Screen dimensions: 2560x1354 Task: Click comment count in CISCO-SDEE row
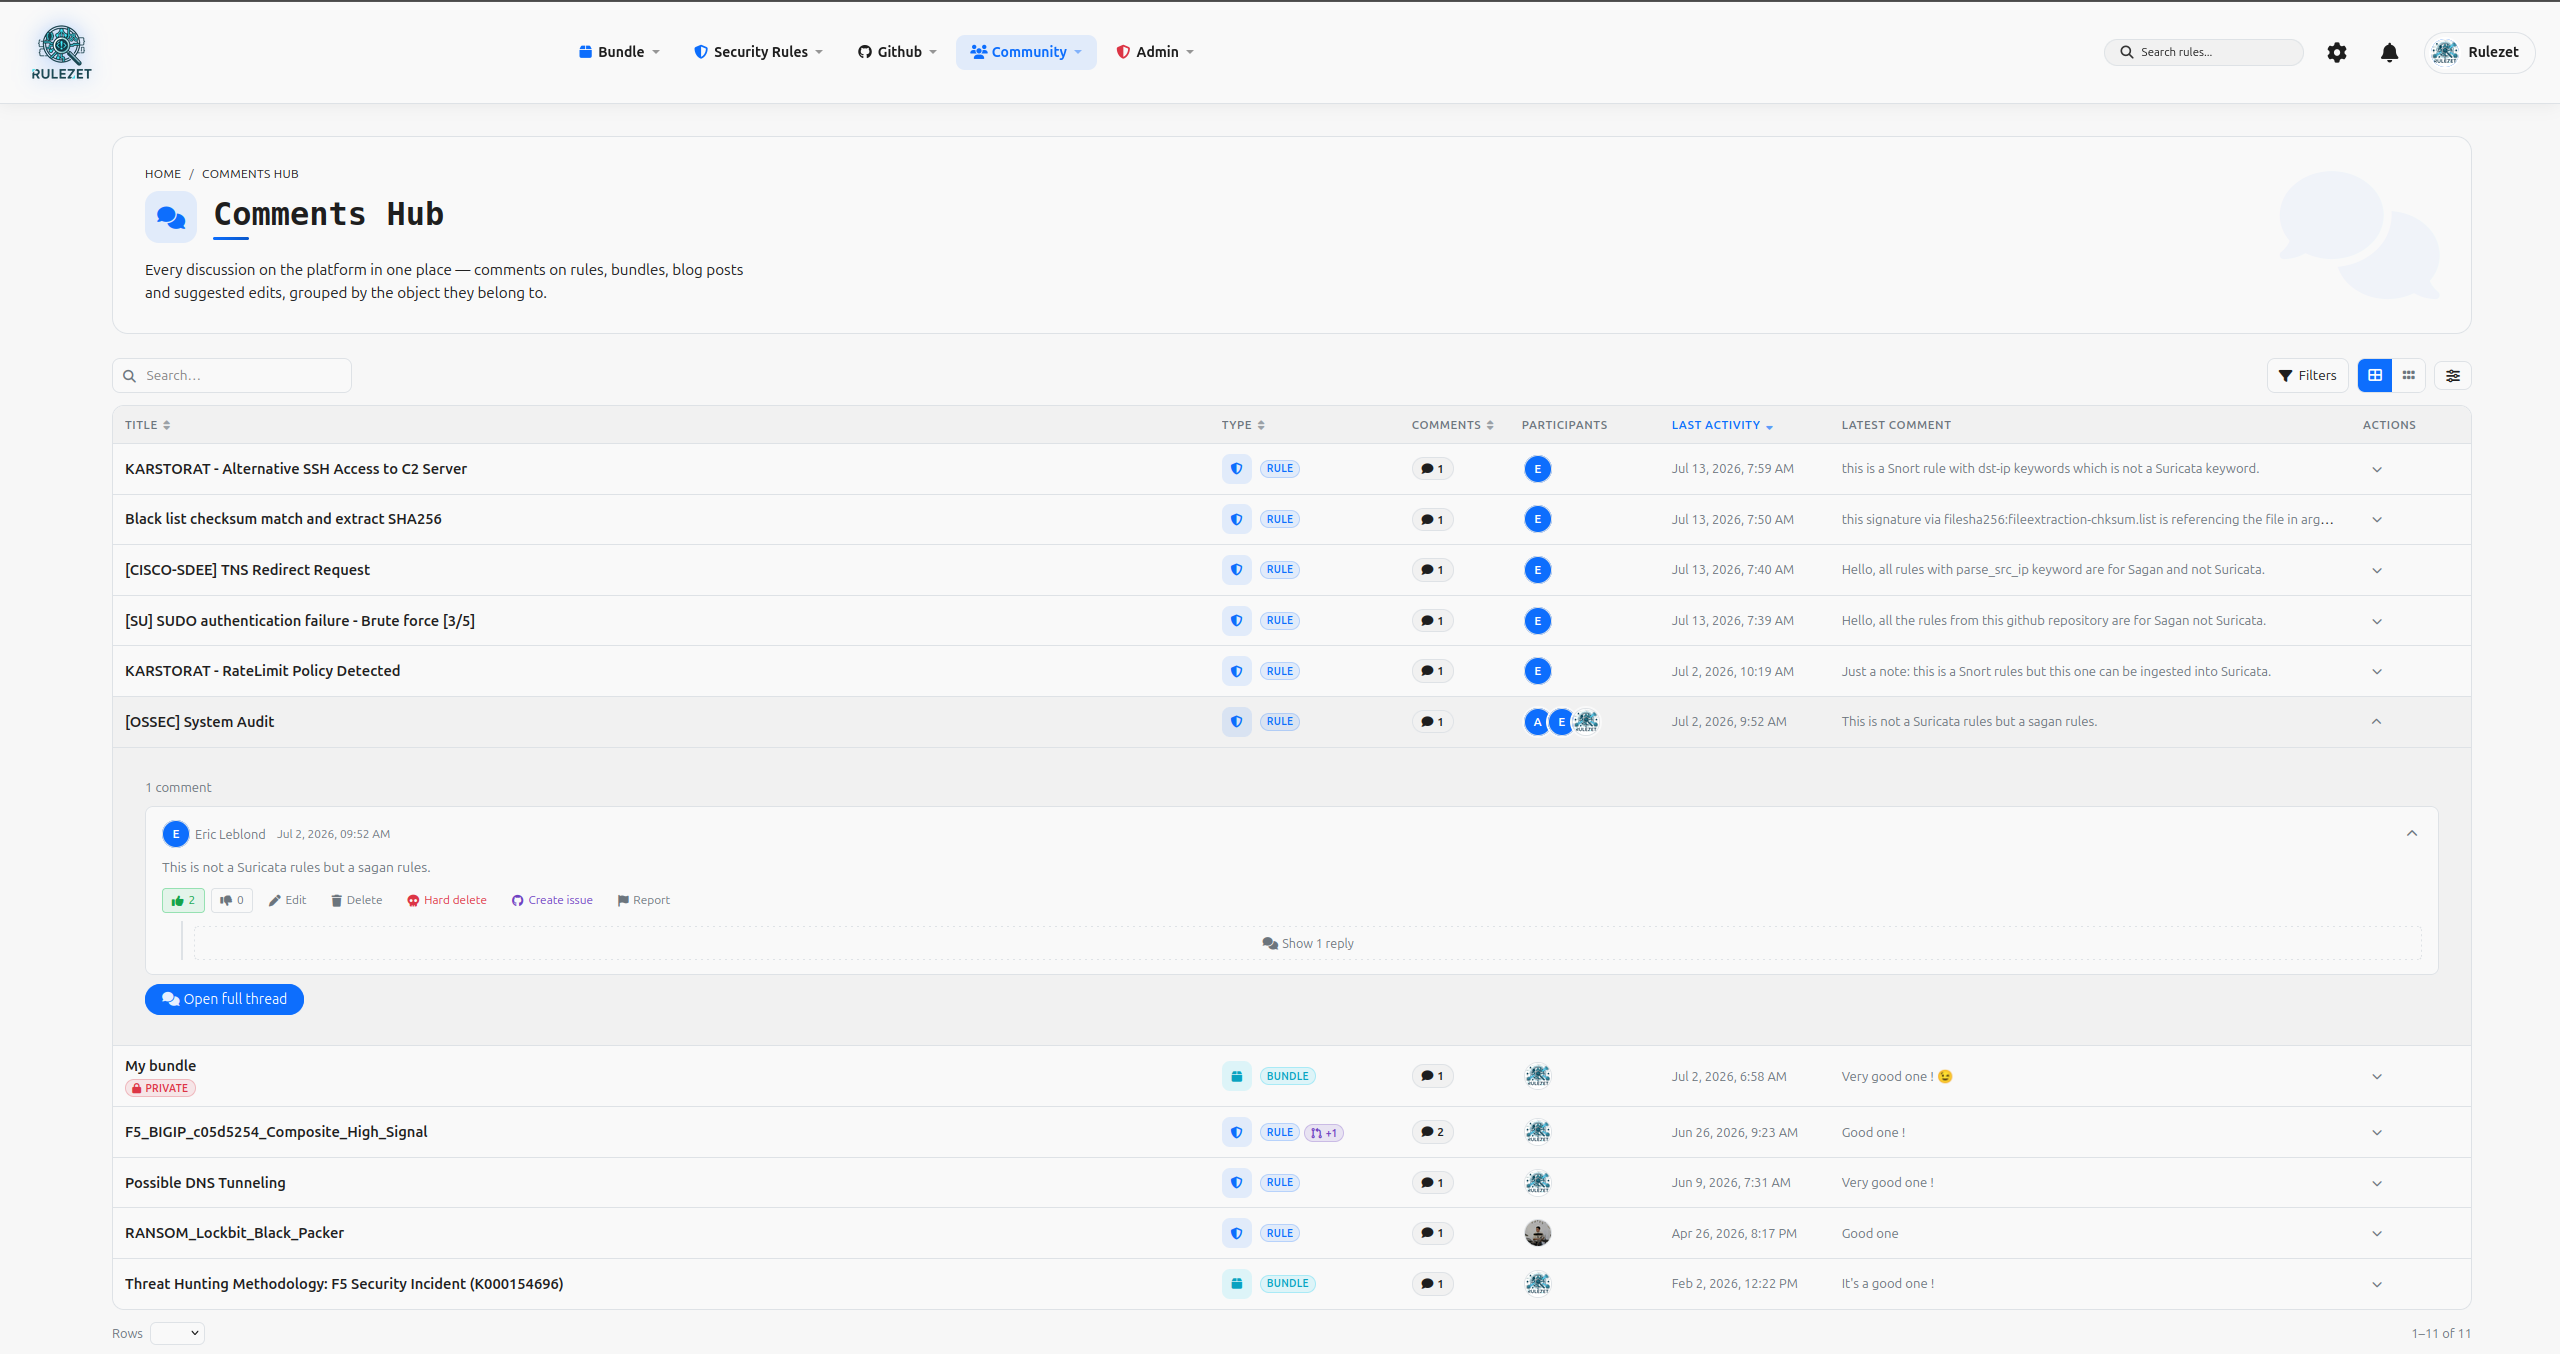pyautogui.click(x=1433, y=570)
